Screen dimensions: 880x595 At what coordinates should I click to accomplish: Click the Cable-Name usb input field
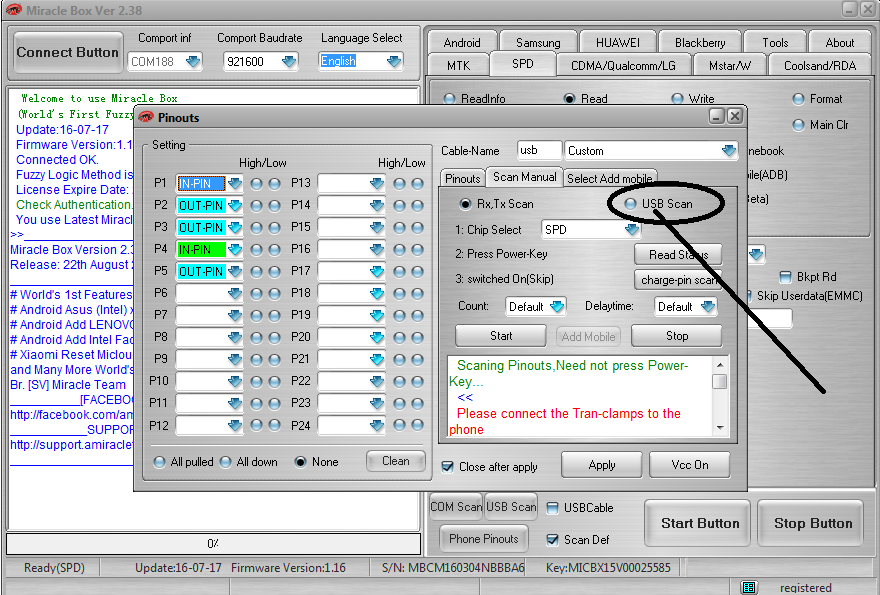(x=539, y=150)
